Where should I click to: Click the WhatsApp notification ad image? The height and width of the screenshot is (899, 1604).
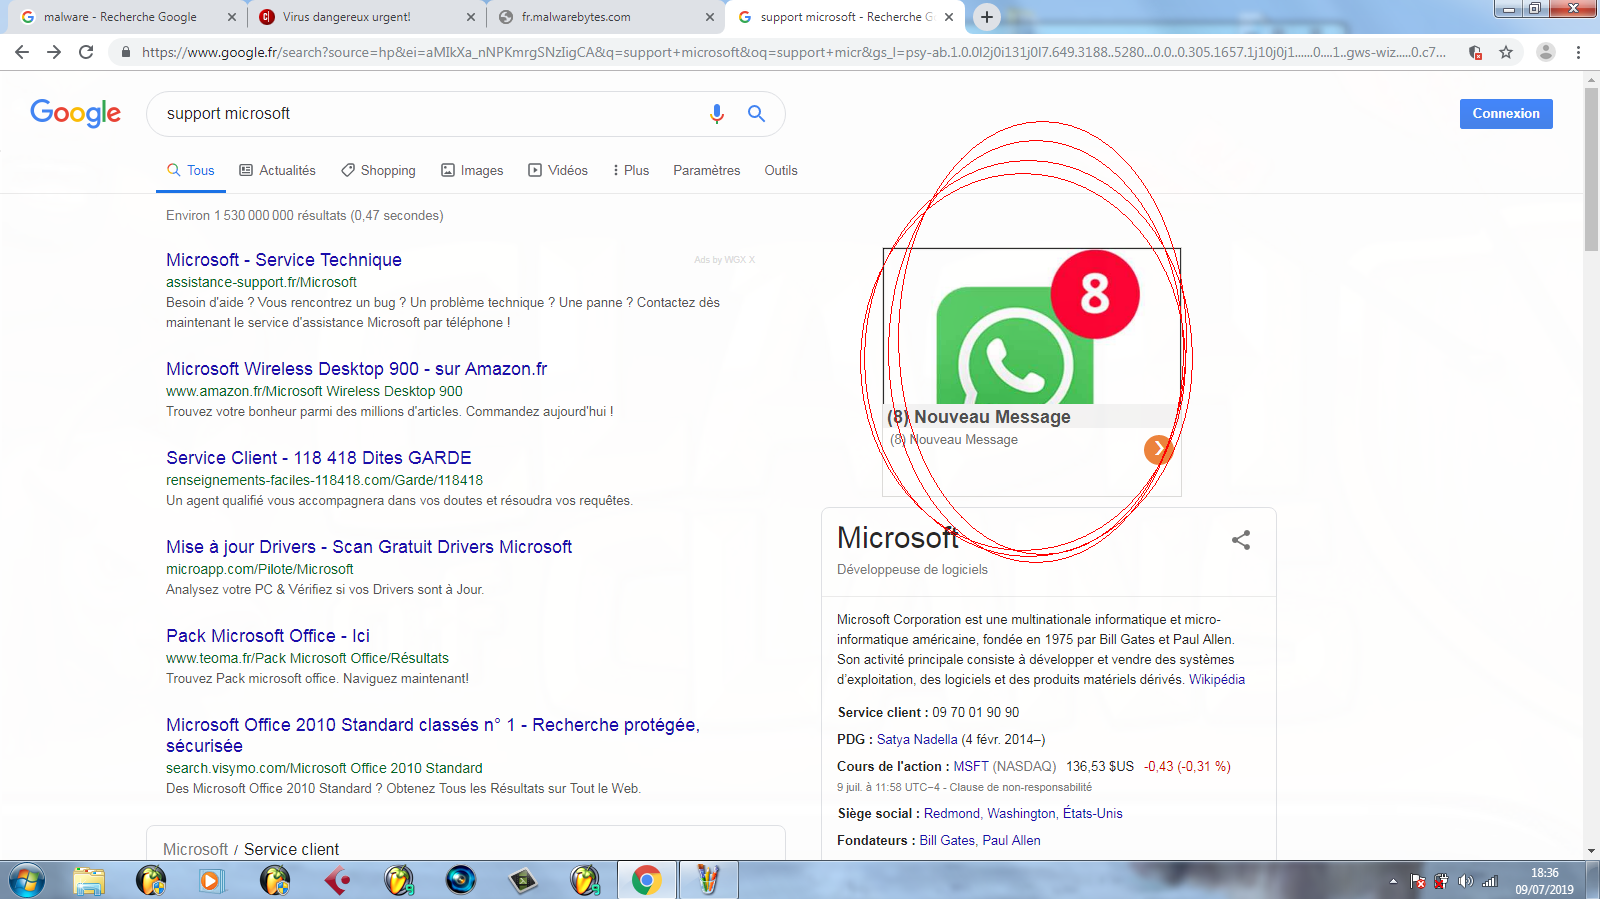pos(1032,327)
